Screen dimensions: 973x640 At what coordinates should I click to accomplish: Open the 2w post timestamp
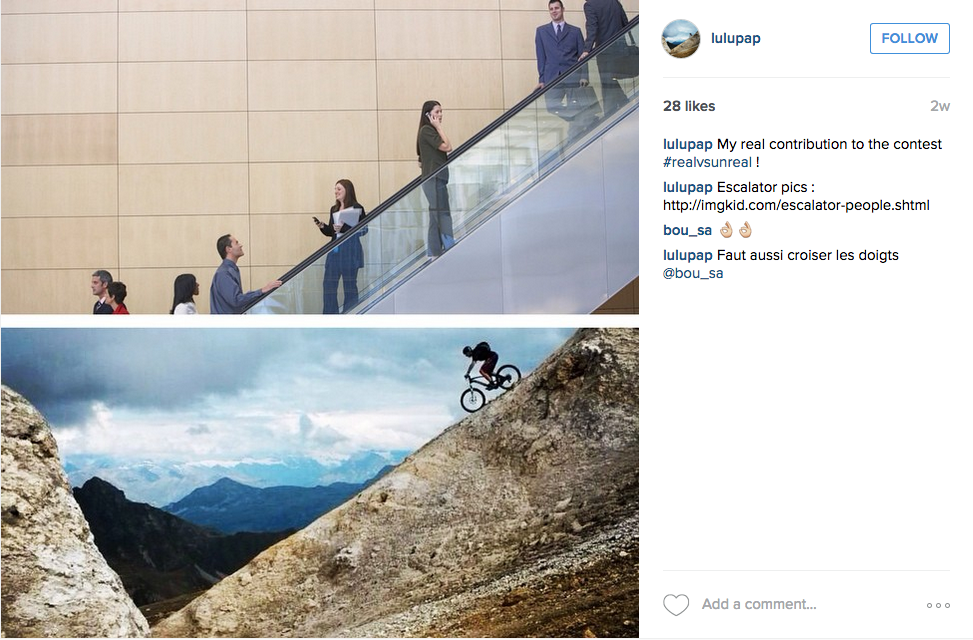(939, 106)
